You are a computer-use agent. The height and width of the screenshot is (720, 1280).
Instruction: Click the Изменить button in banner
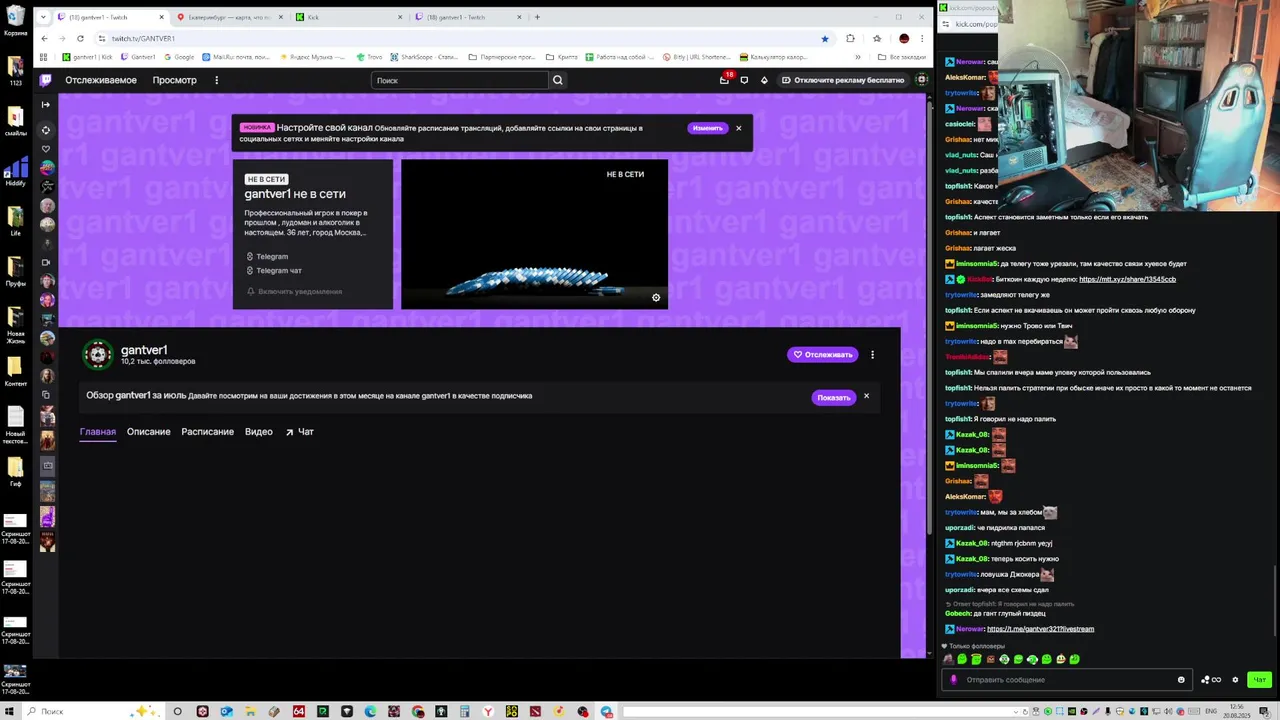pos(708,128)
